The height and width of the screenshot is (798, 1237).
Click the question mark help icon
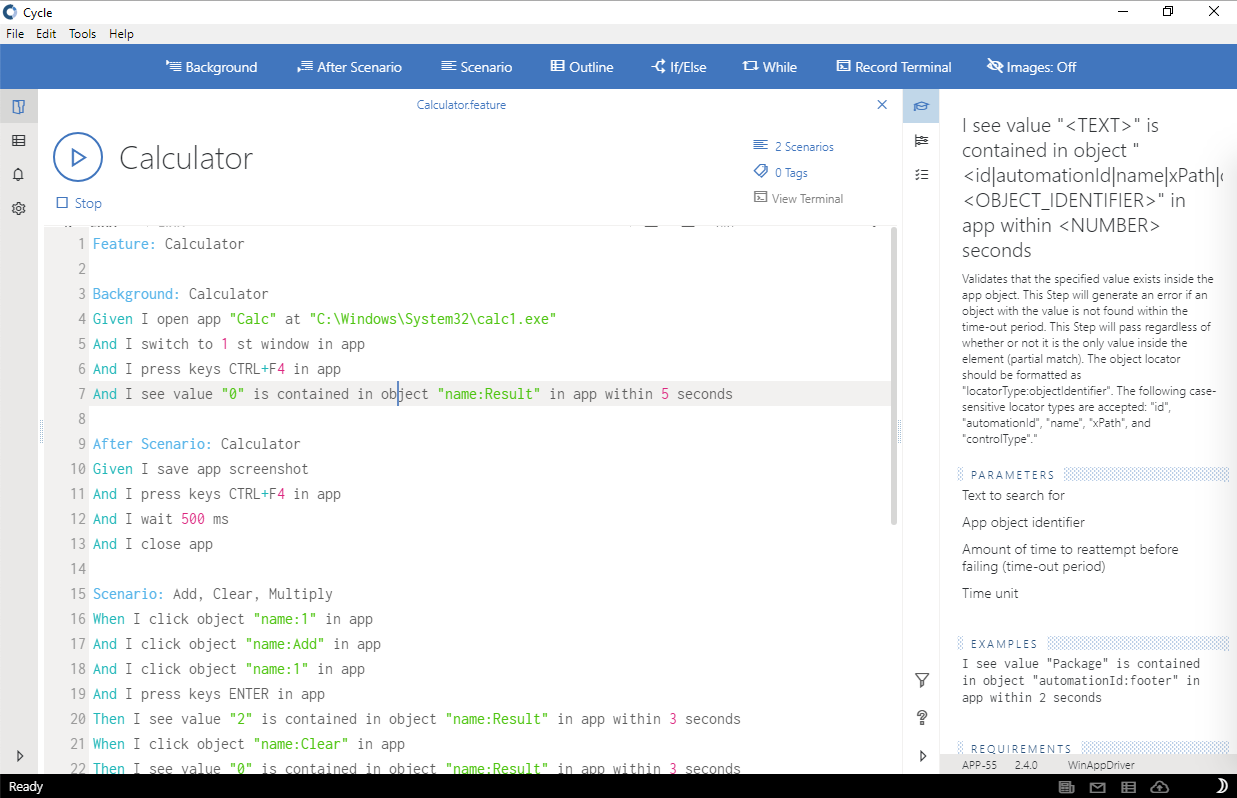click(x=922, y=717)
